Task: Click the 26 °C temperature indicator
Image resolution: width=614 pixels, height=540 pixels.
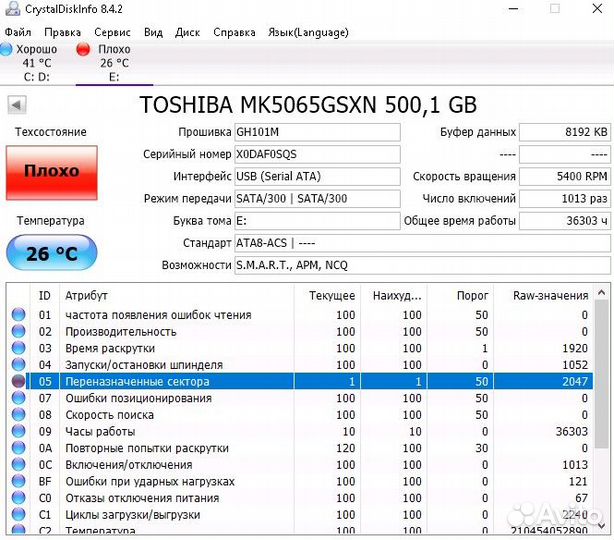Action: point(52,253)
